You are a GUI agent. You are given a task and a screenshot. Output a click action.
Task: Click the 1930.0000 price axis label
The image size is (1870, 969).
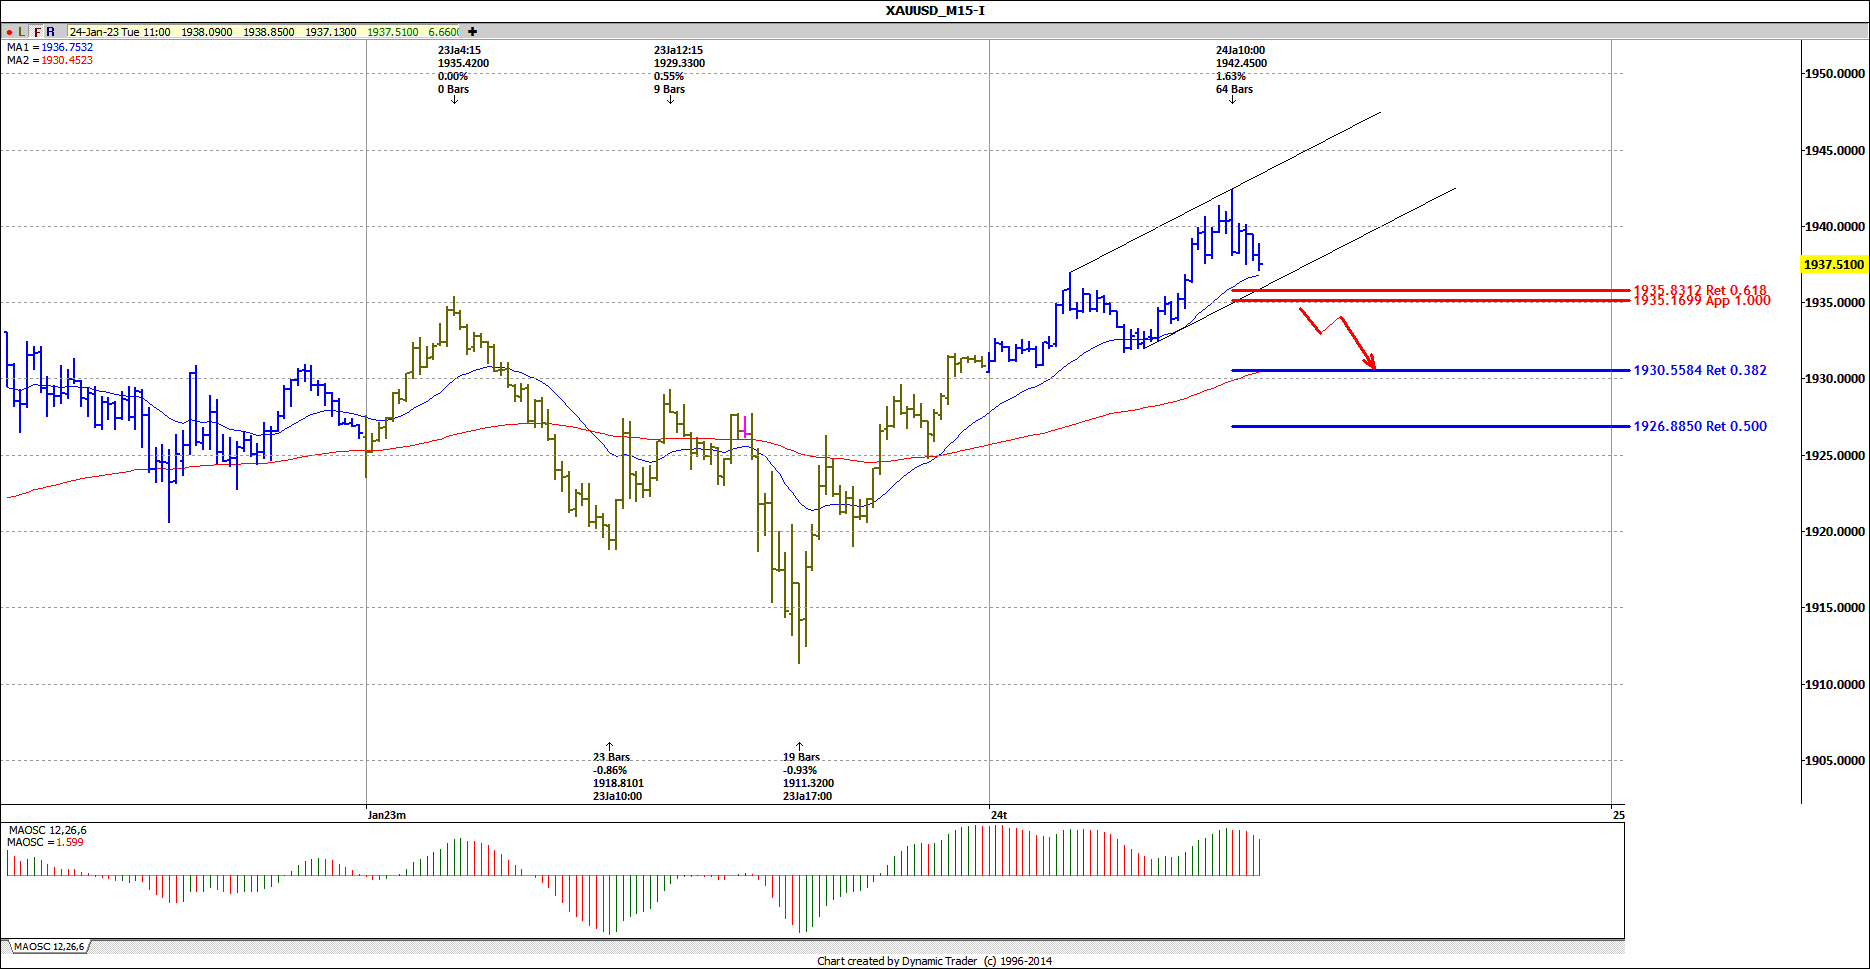1835,379
